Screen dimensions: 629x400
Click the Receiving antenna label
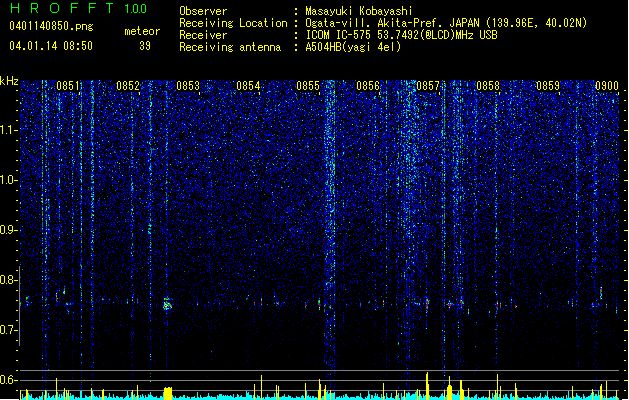(x=230, y=47)
